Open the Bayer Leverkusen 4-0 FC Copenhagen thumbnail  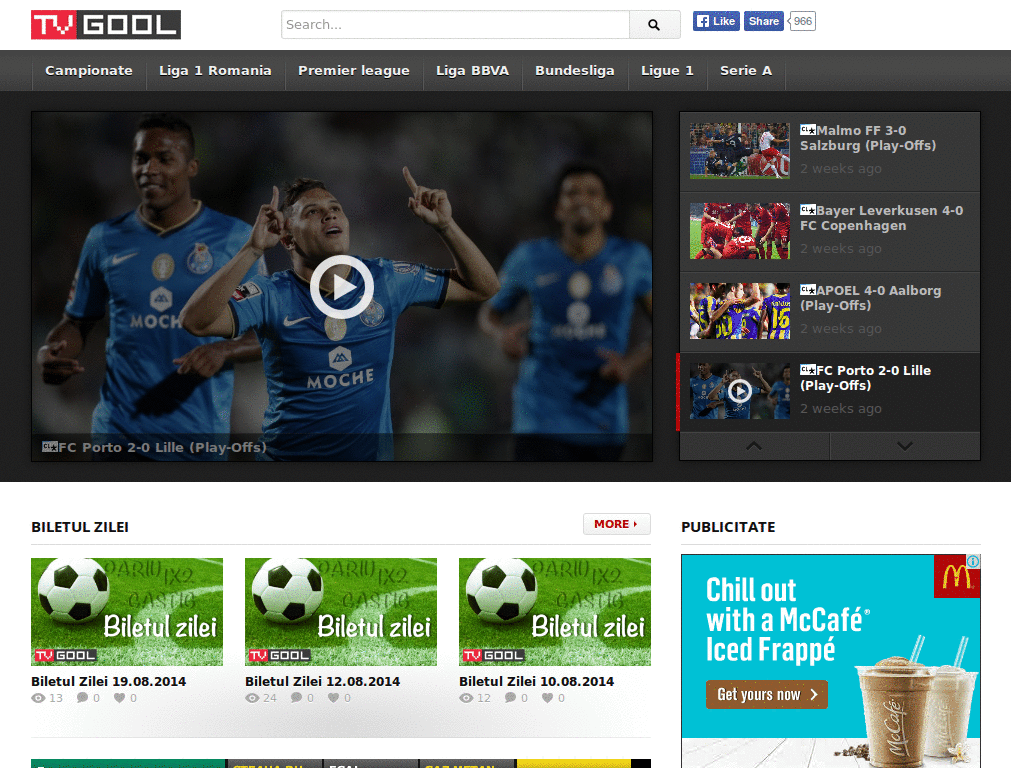(x=739, y=231)
